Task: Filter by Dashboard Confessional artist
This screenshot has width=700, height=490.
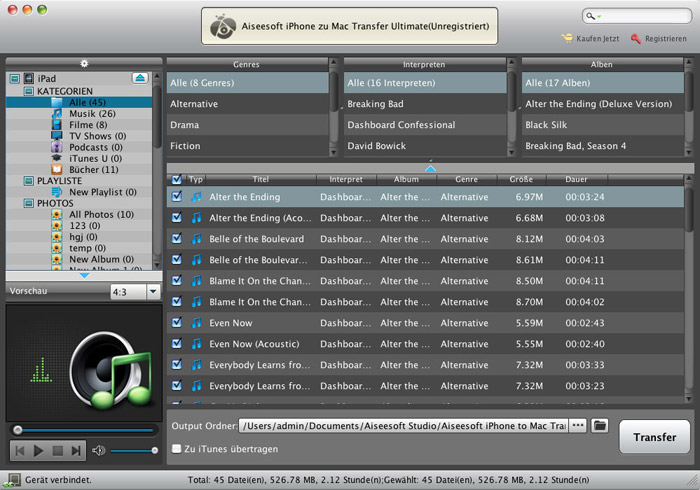Action: (425, 125)
